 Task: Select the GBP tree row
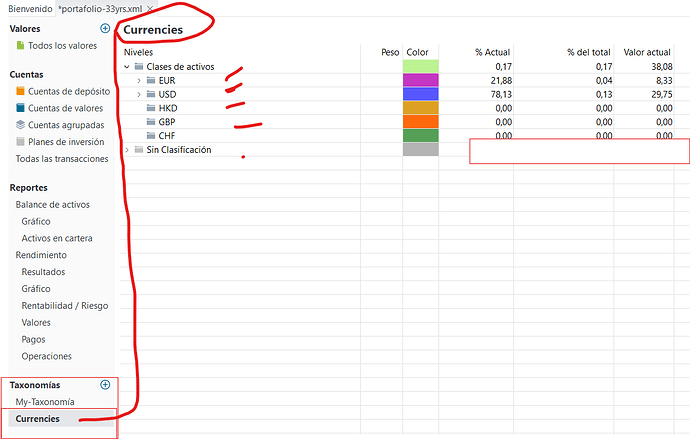point(166,122)
